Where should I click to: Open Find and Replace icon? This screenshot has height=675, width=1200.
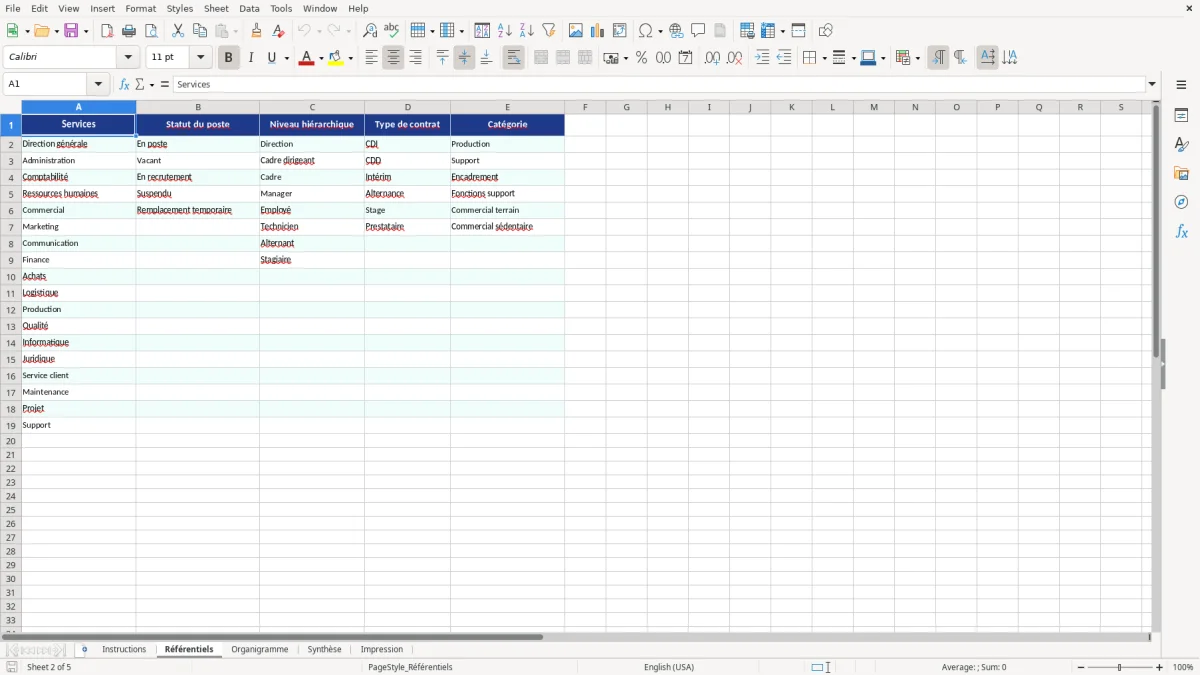tap(370, 31)
